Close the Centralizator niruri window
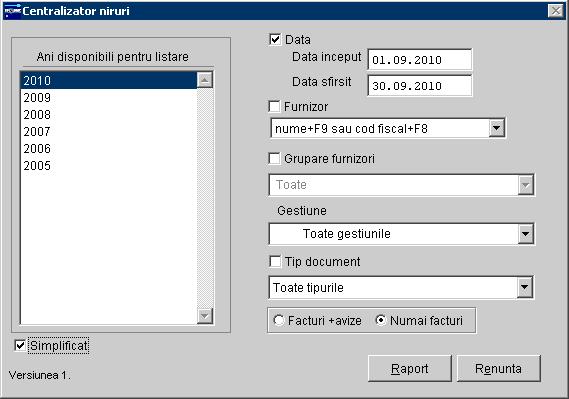The image size is (569, 399). [x=556, y=11]
